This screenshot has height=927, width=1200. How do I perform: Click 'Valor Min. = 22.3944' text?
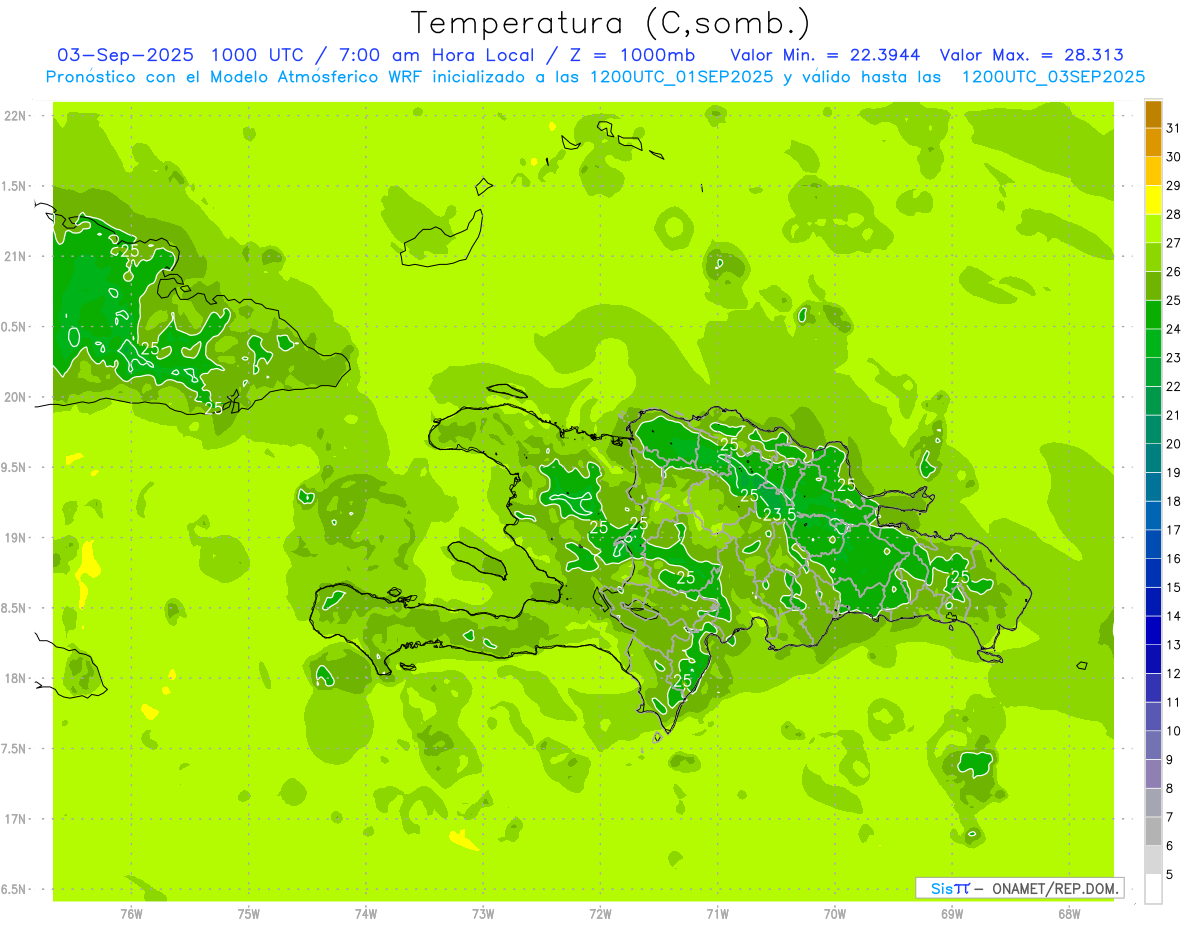click(825, 55)
